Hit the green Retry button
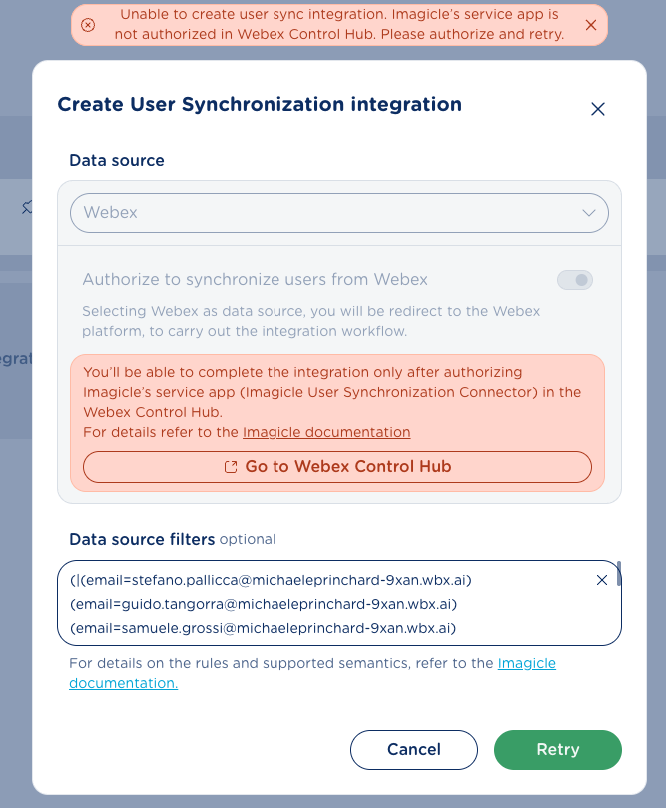This screenshot has height=808, width=666. (x=557, y=749)
